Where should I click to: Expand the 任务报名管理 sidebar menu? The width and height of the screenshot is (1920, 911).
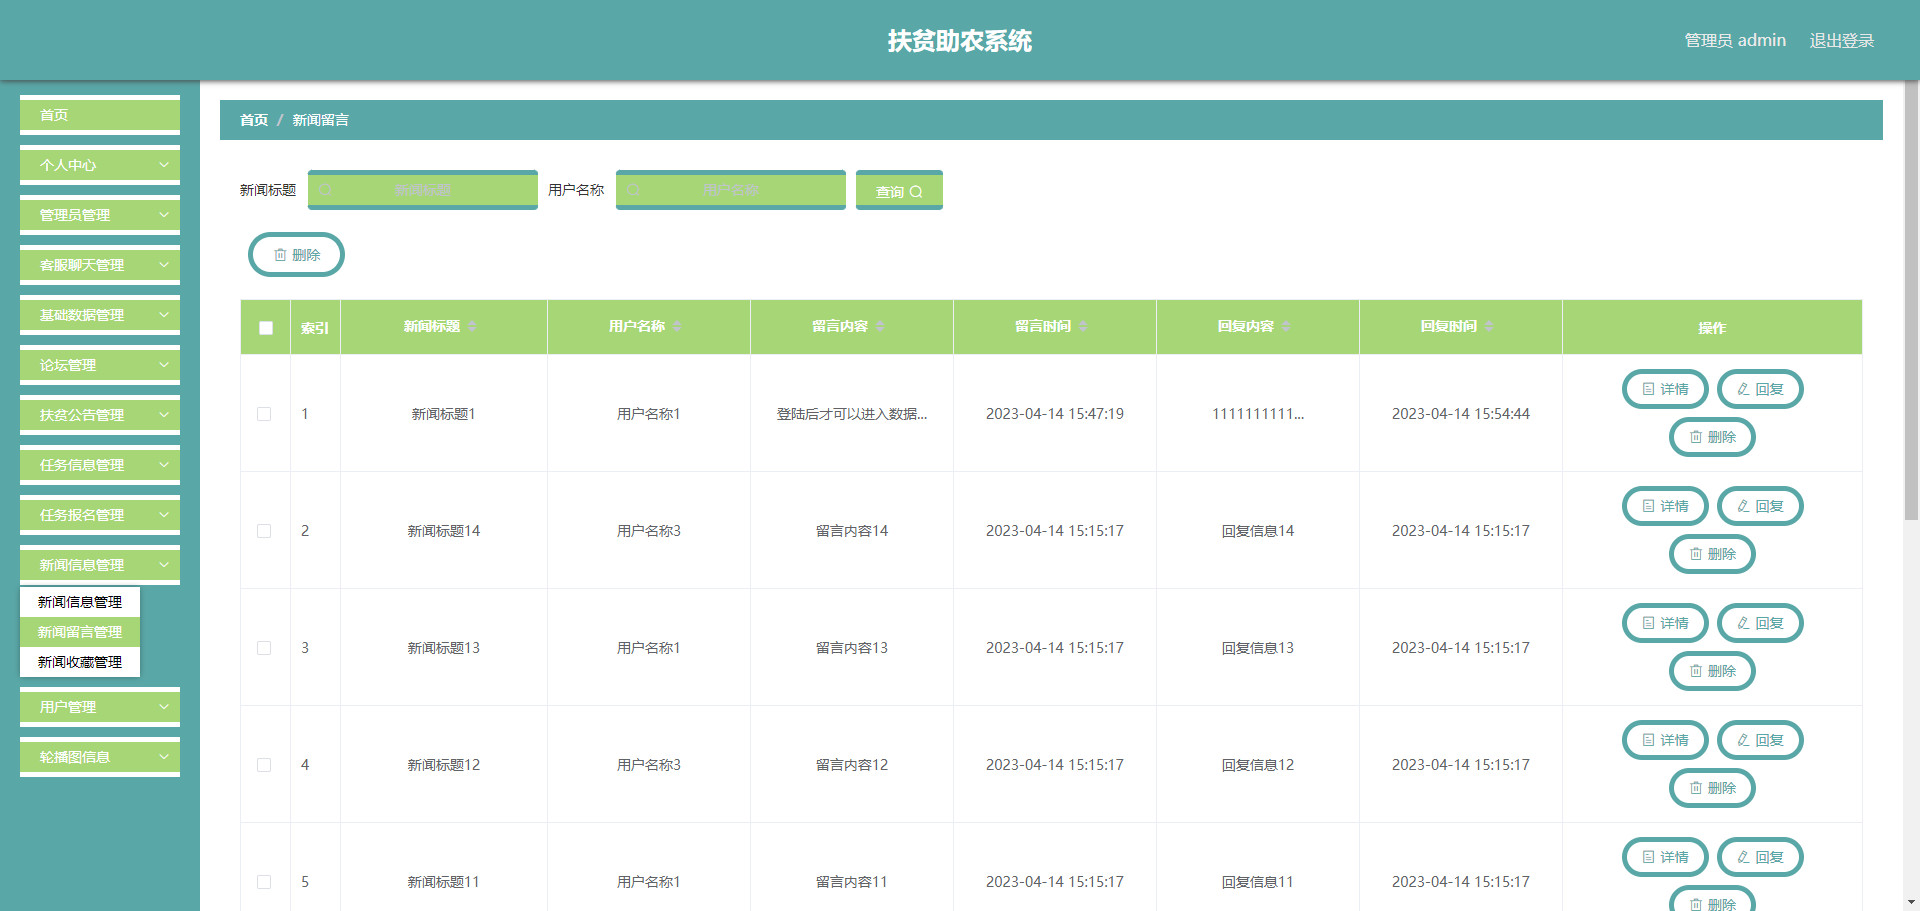[100, 515]
